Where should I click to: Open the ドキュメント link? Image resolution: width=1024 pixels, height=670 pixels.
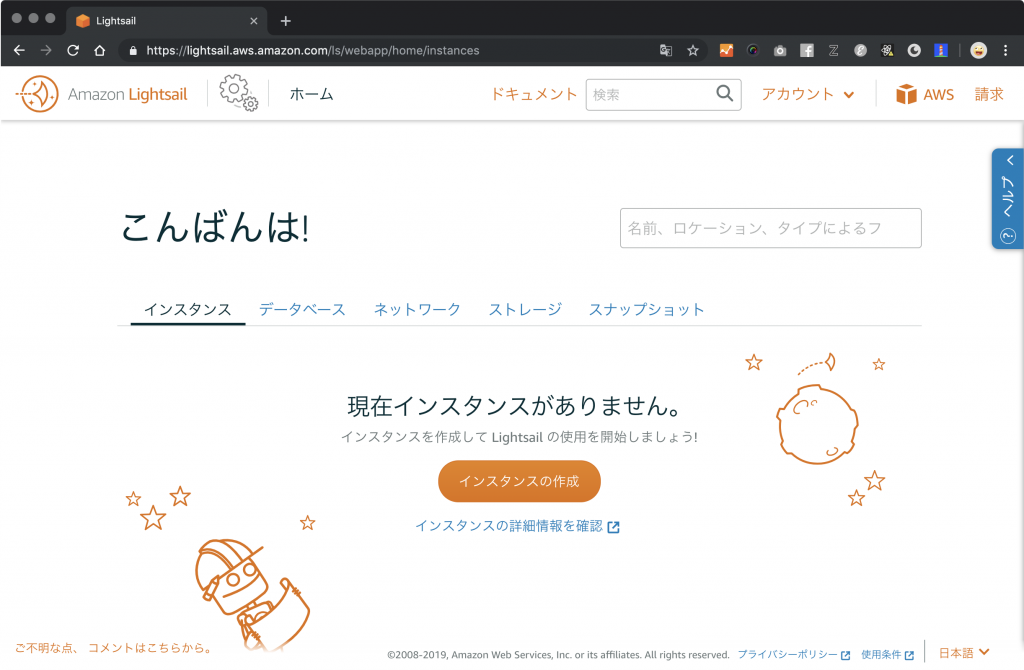point(534,94)
